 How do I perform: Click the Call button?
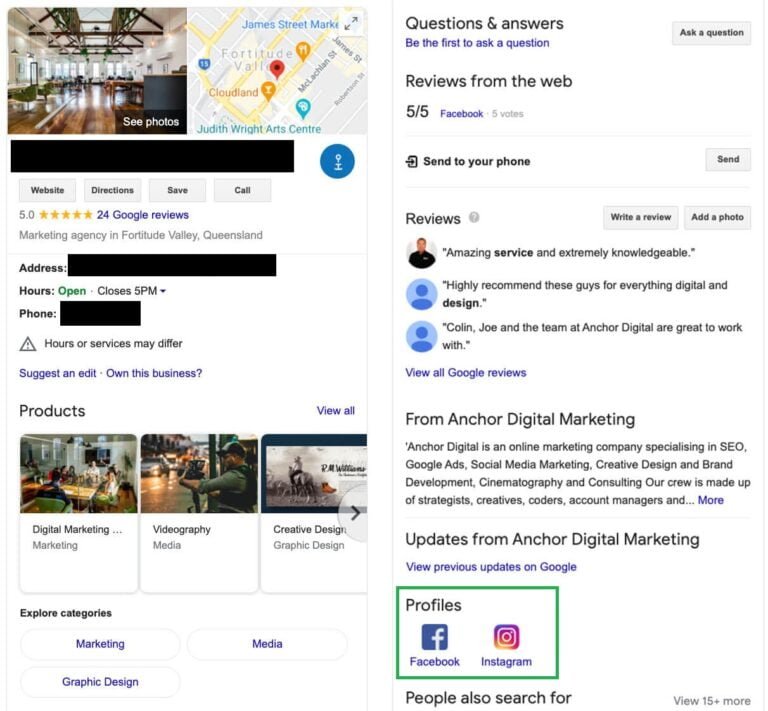coord(242,190)
